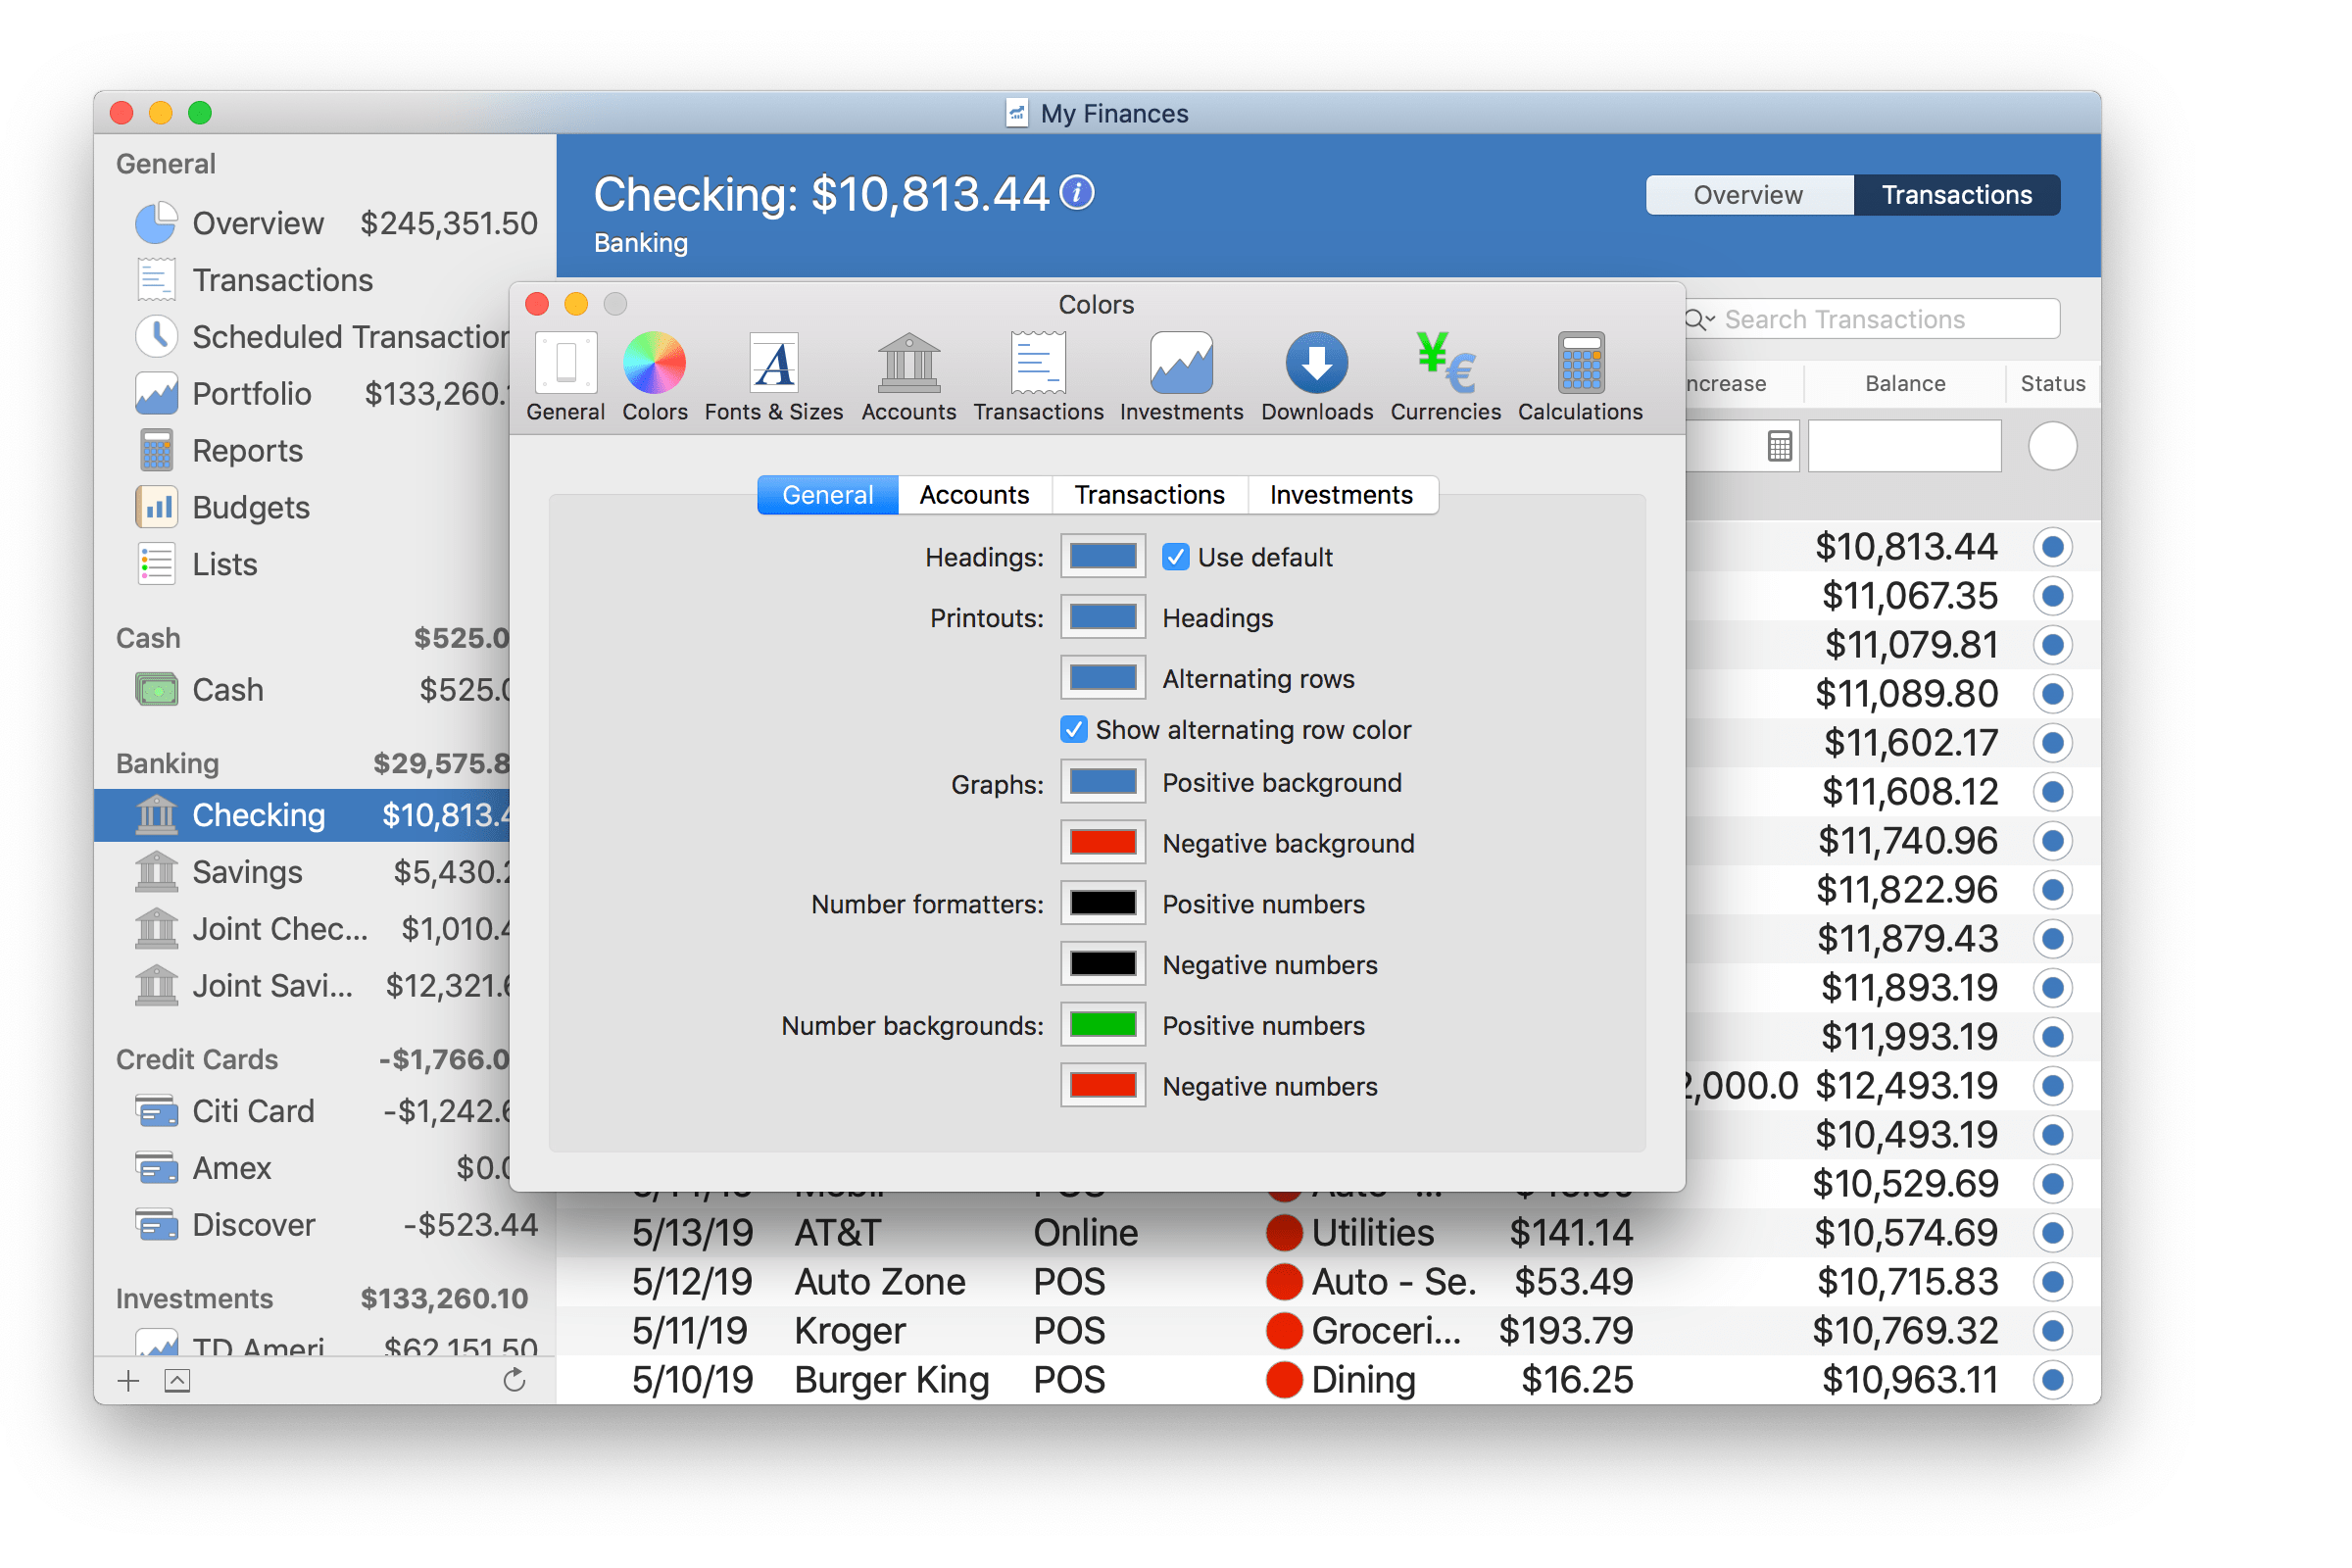
Task: Click the Savings account bank icon
Action: click(156, 872)
